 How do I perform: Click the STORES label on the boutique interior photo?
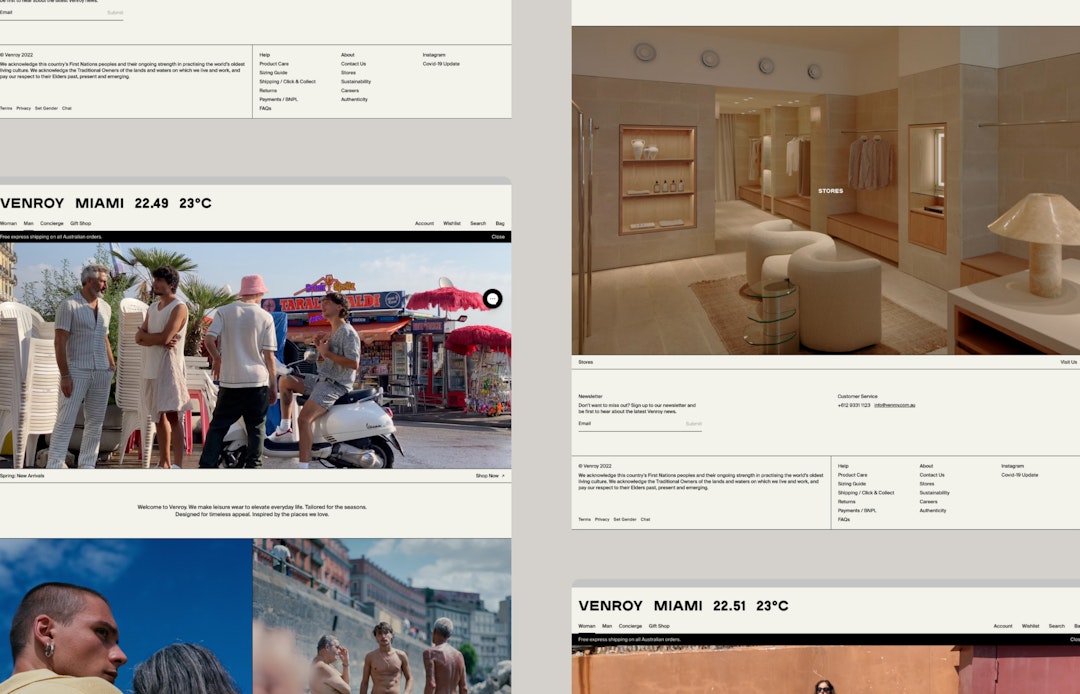tap(830, 191)
